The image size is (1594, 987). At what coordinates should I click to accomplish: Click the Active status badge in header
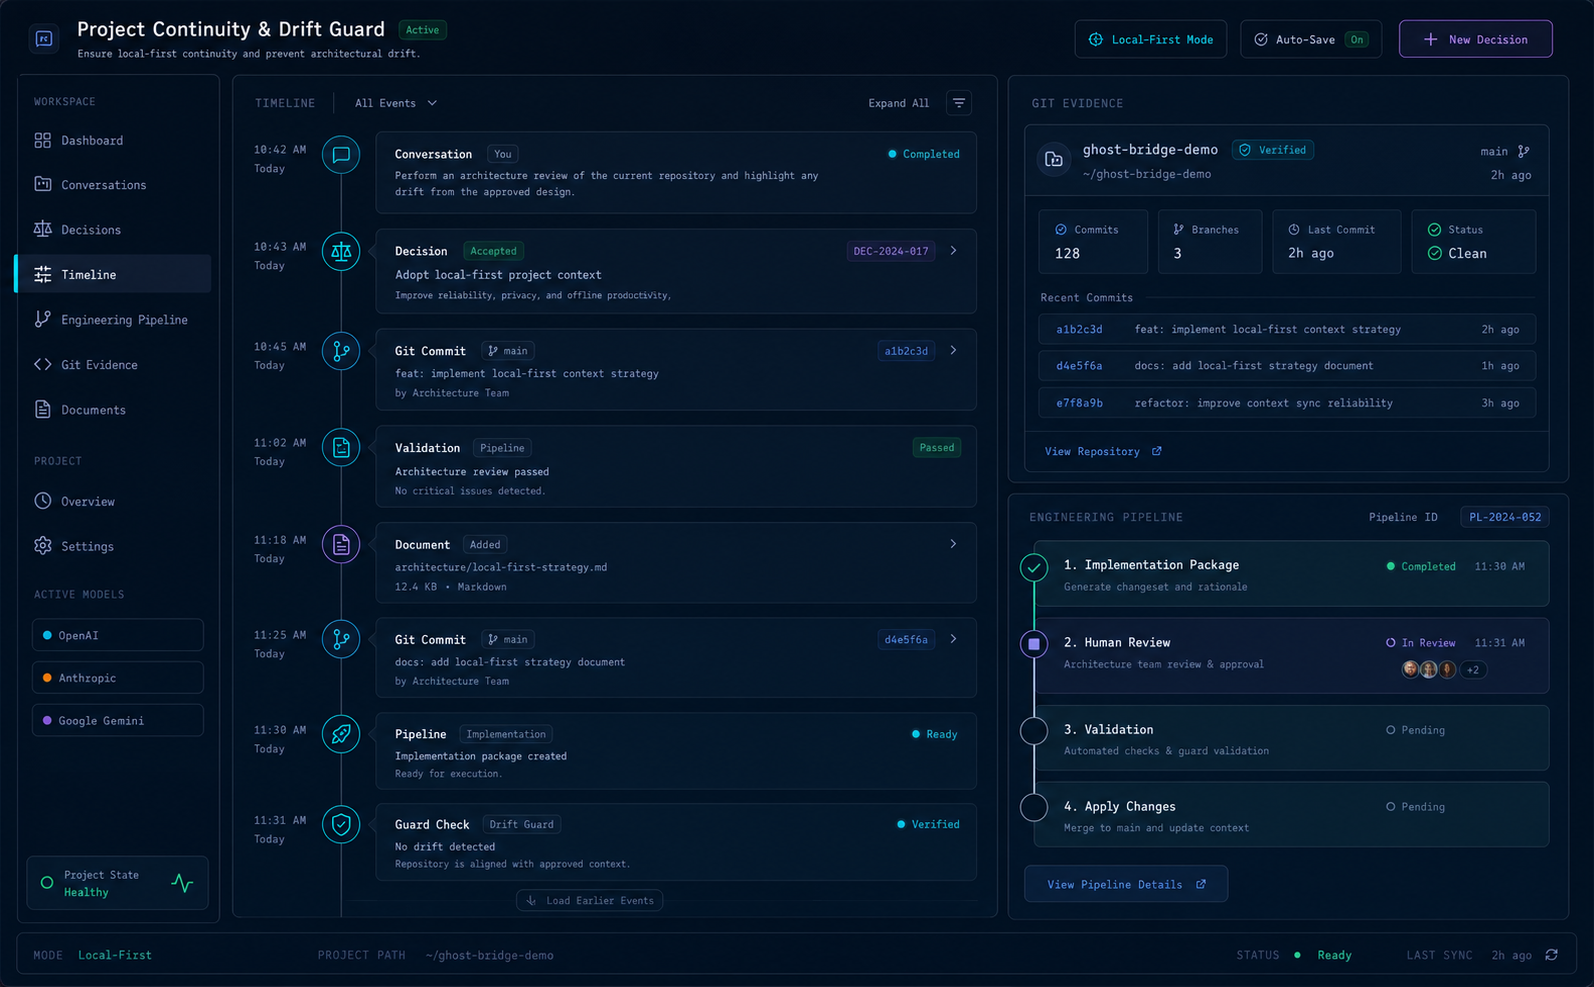tap(422, 30)
